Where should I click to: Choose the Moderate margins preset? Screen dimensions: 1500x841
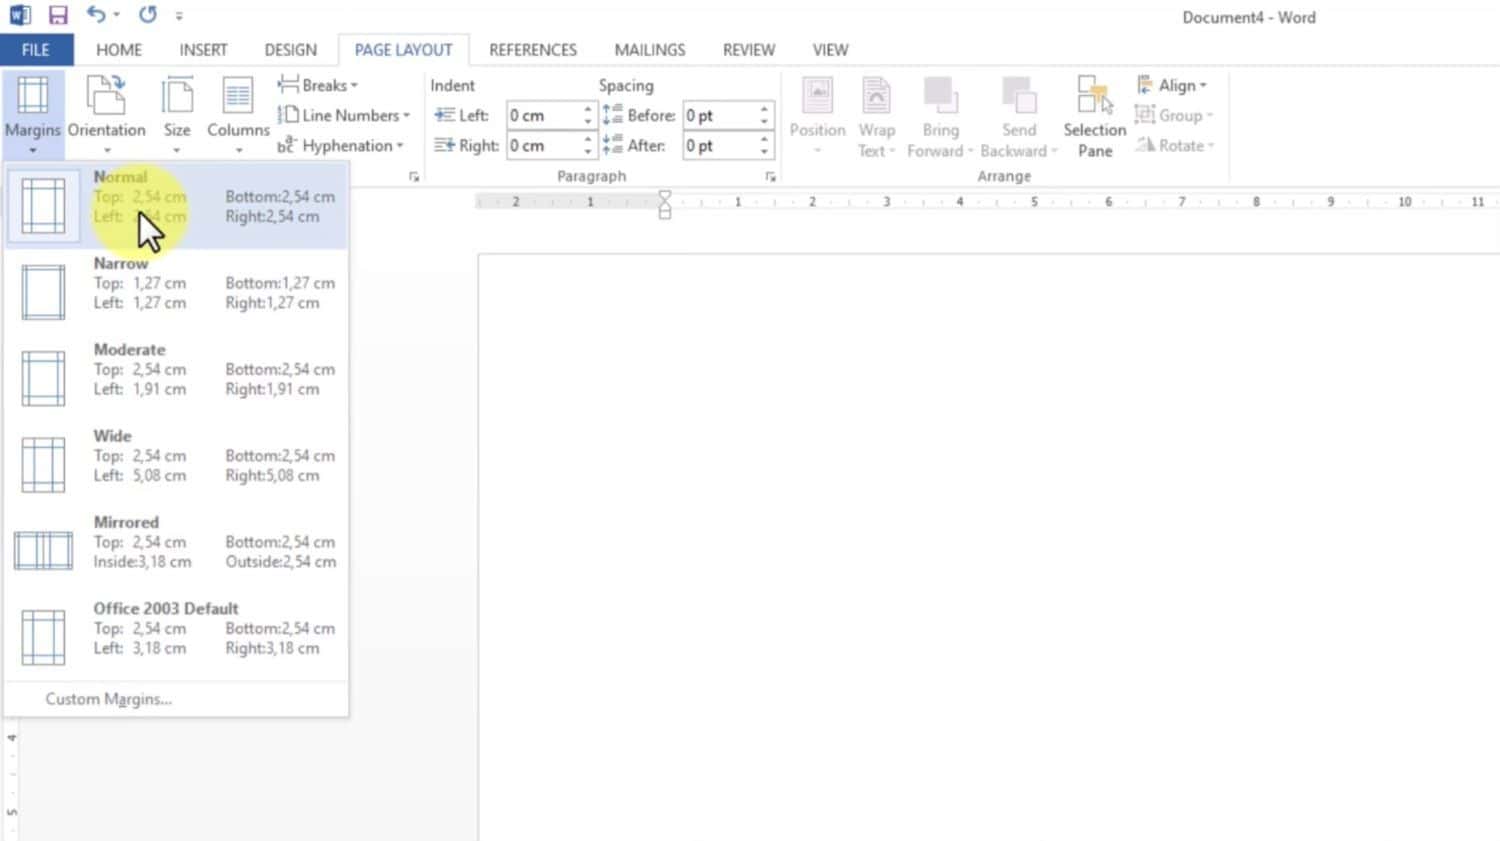[x=177, y=378]
